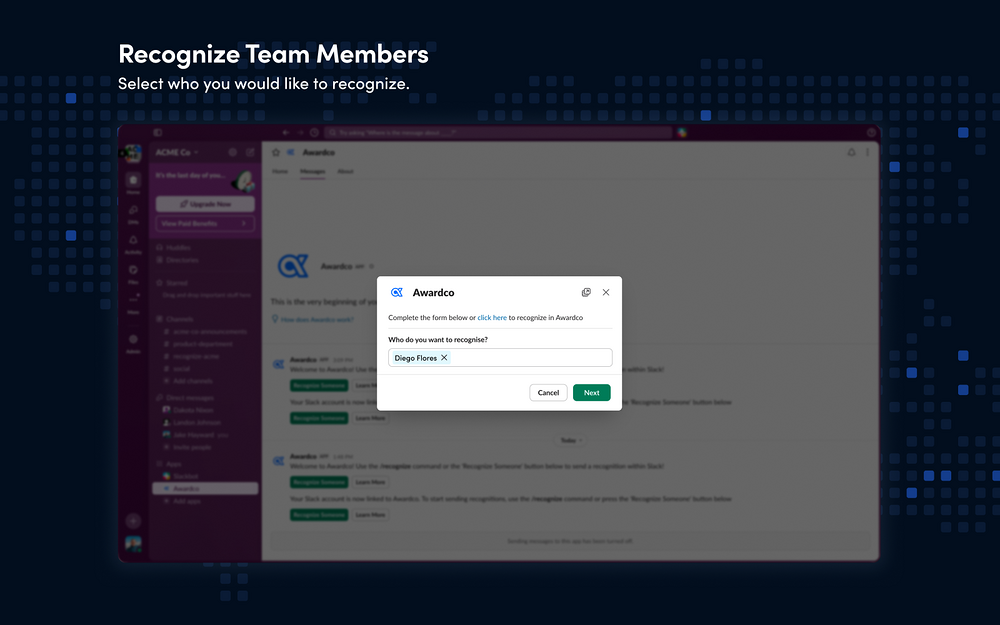The width and height of the screenshot is (1000, 625).
Task: Select Awardco in Apps list
Action: 205,489
